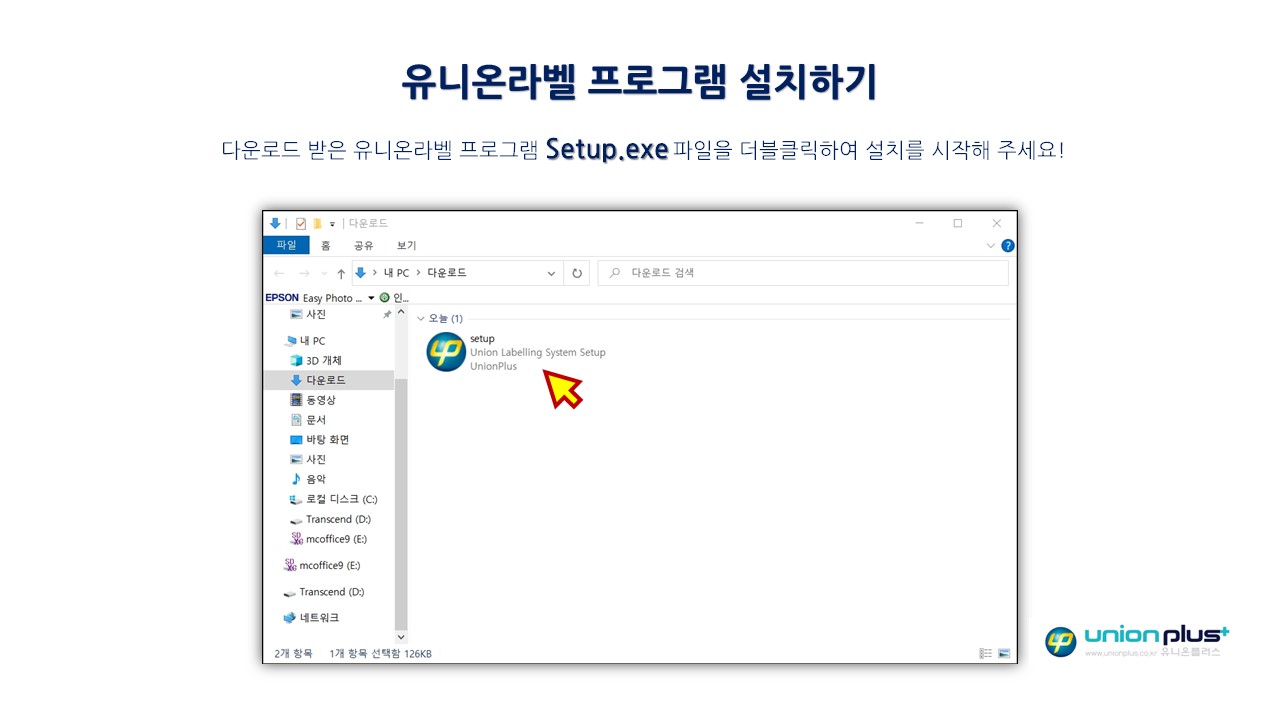The image size is (1280, 720).
Task: Open the 파일 menu tab
Action: click(286, 245)
